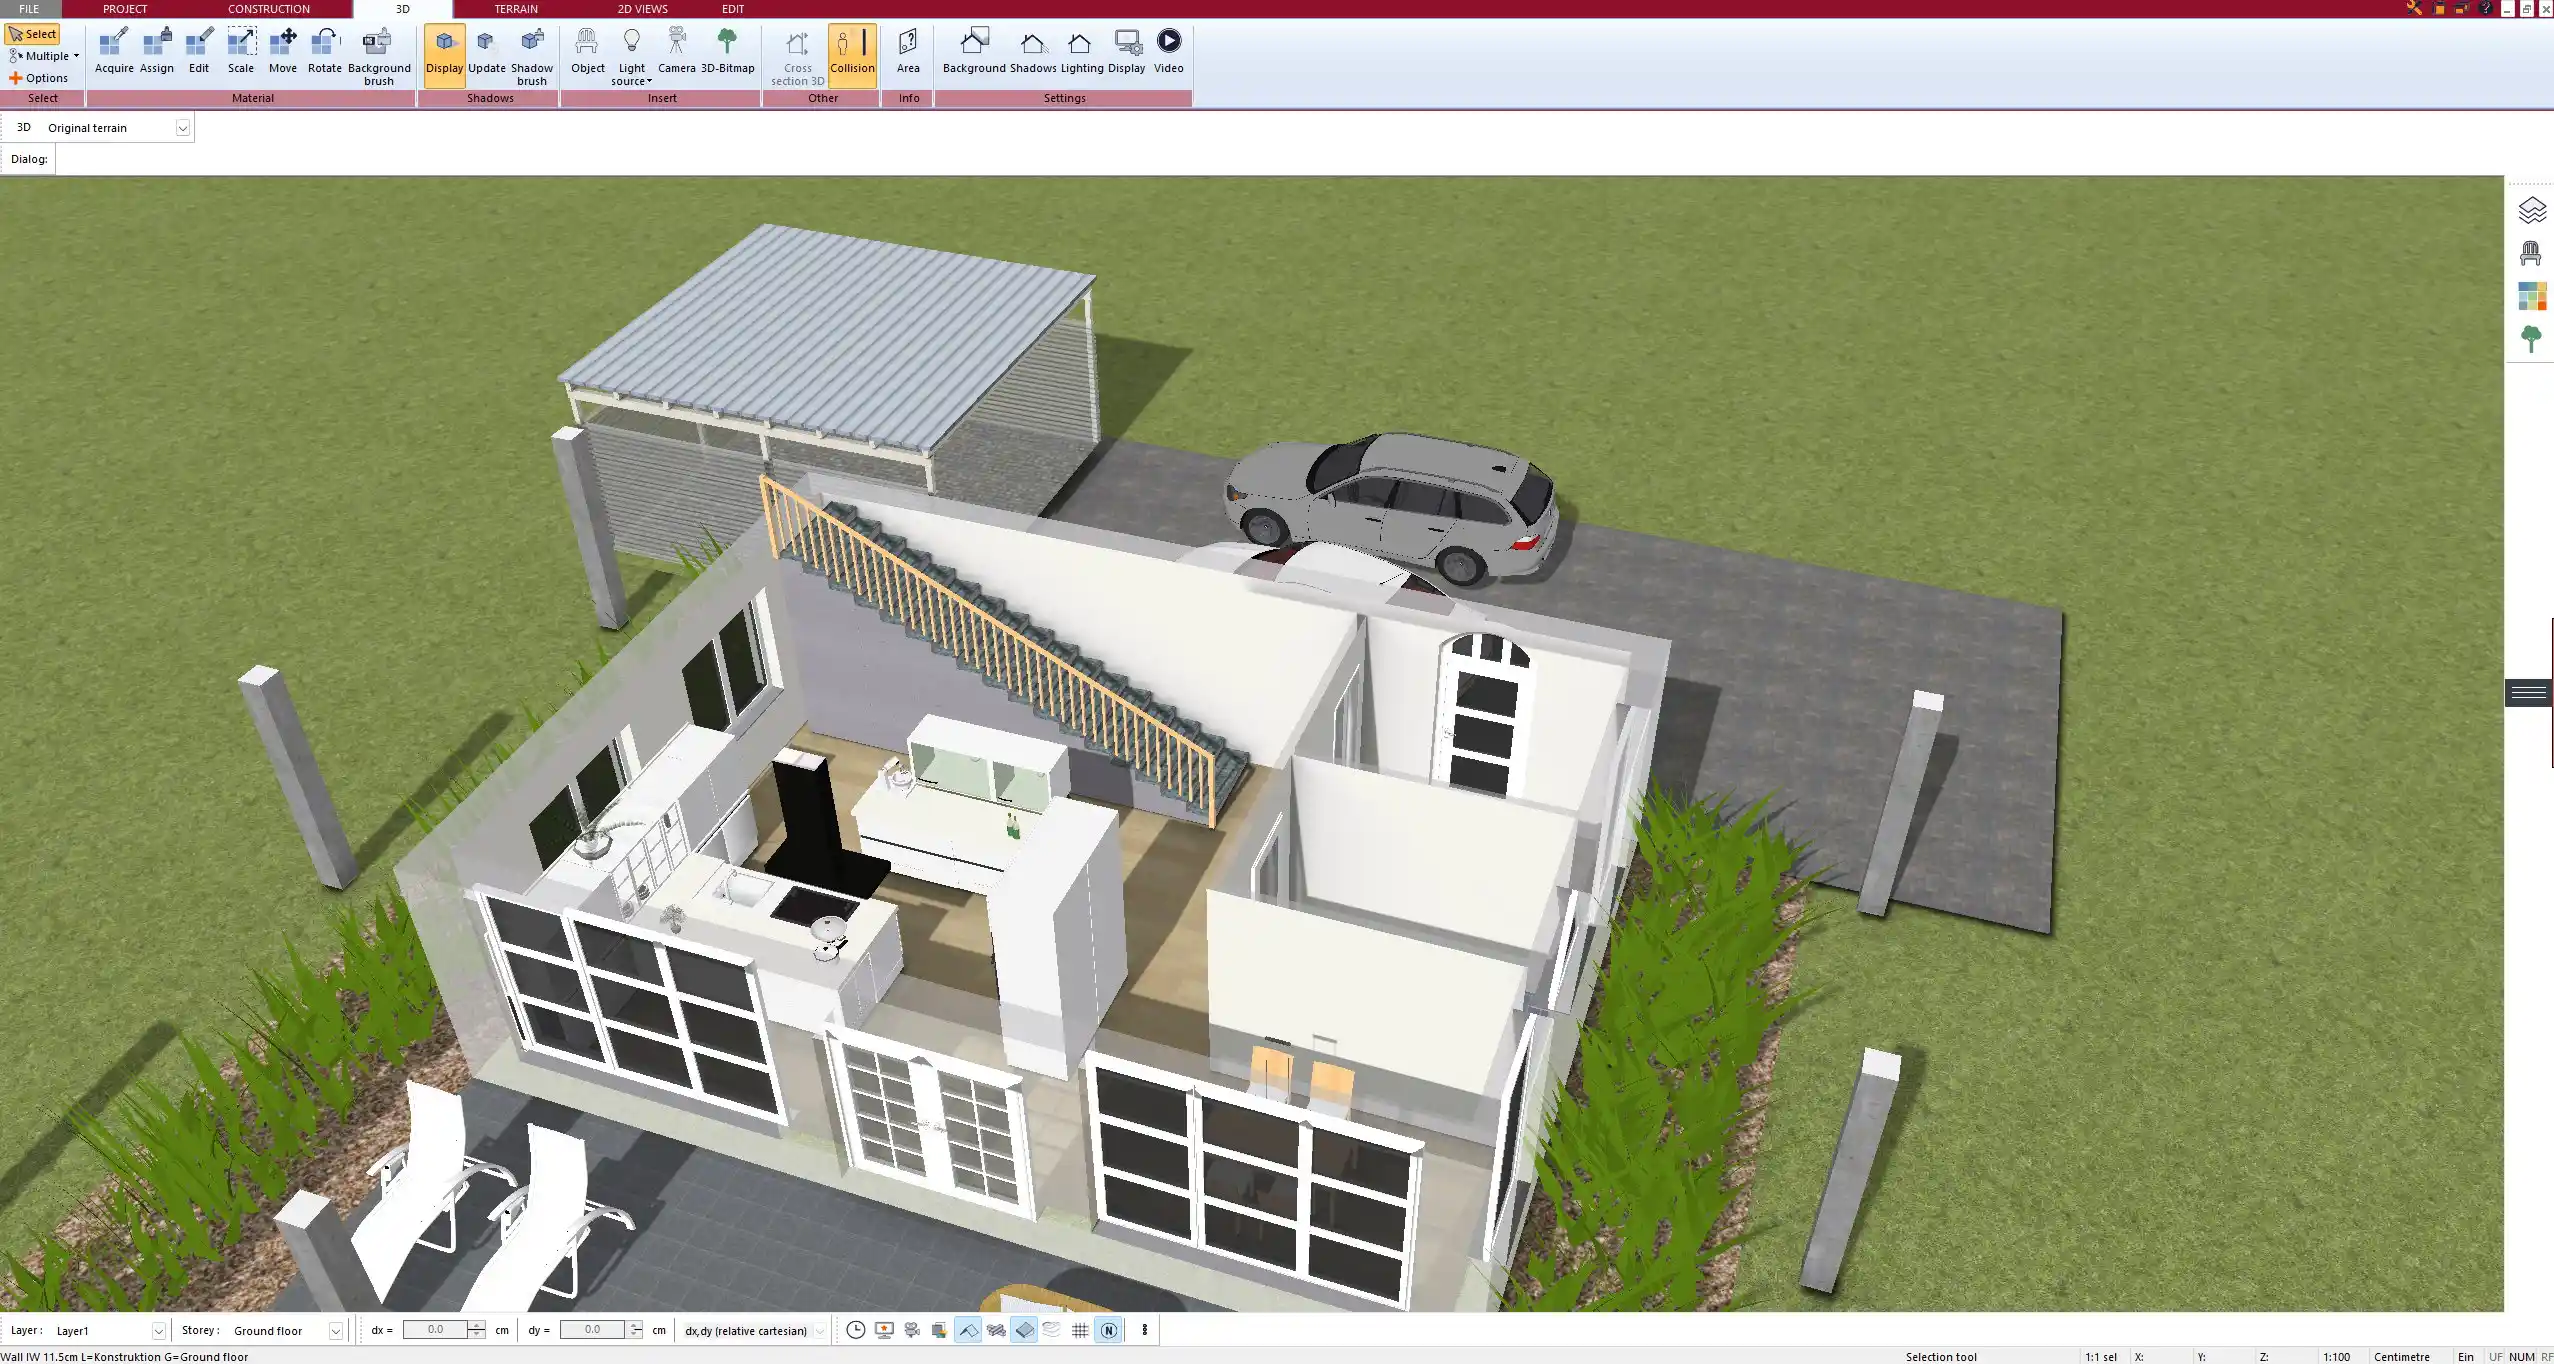Open the Ground floor storey dropdown

pos(336,1331)
